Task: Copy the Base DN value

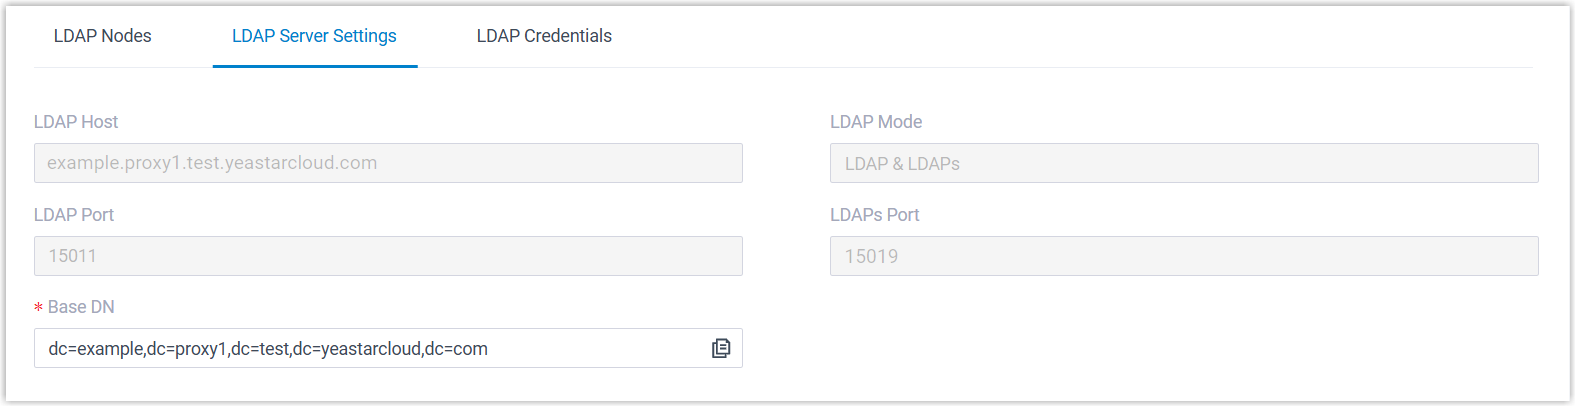Action: 721,348
